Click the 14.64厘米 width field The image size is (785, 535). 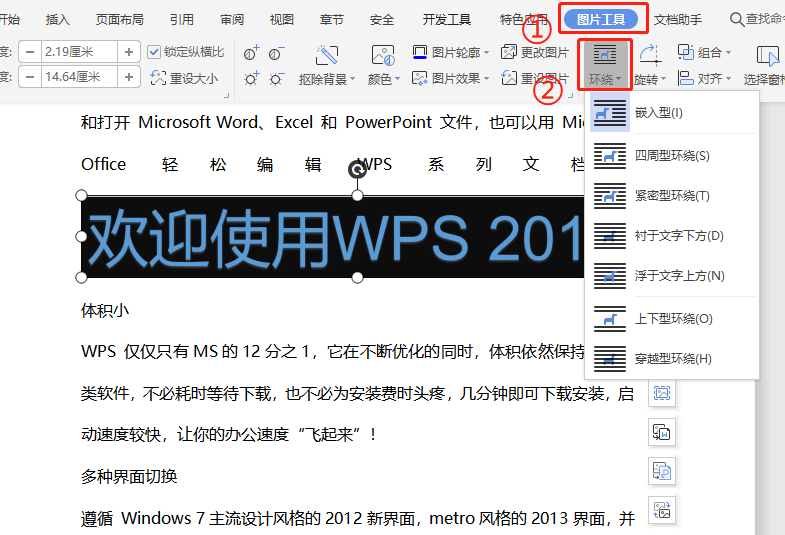[80, 77]
